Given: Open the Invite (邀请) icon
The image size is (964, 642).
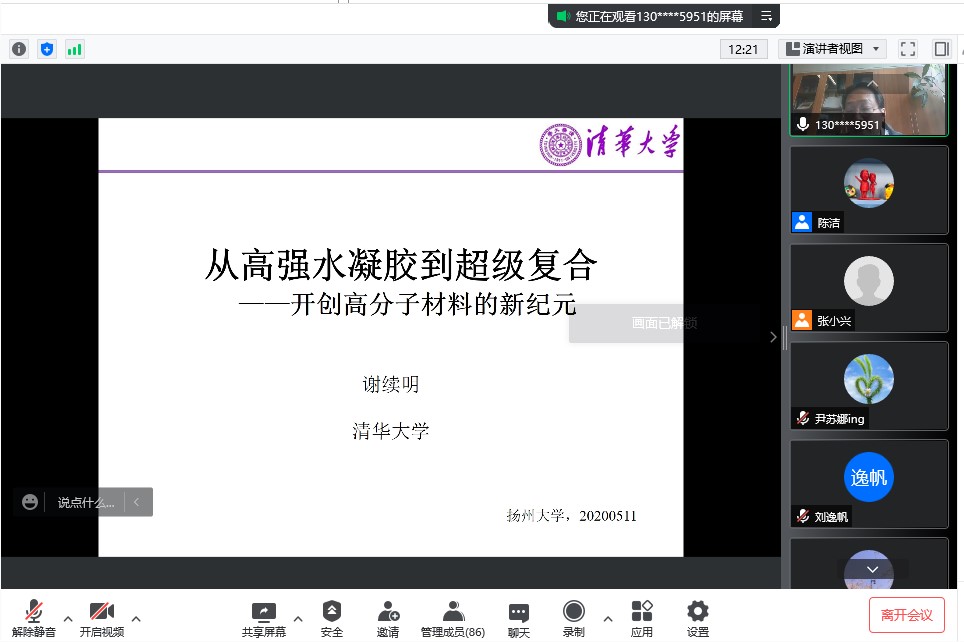Looking at the screenshot, I should click(x=388, y=618).
